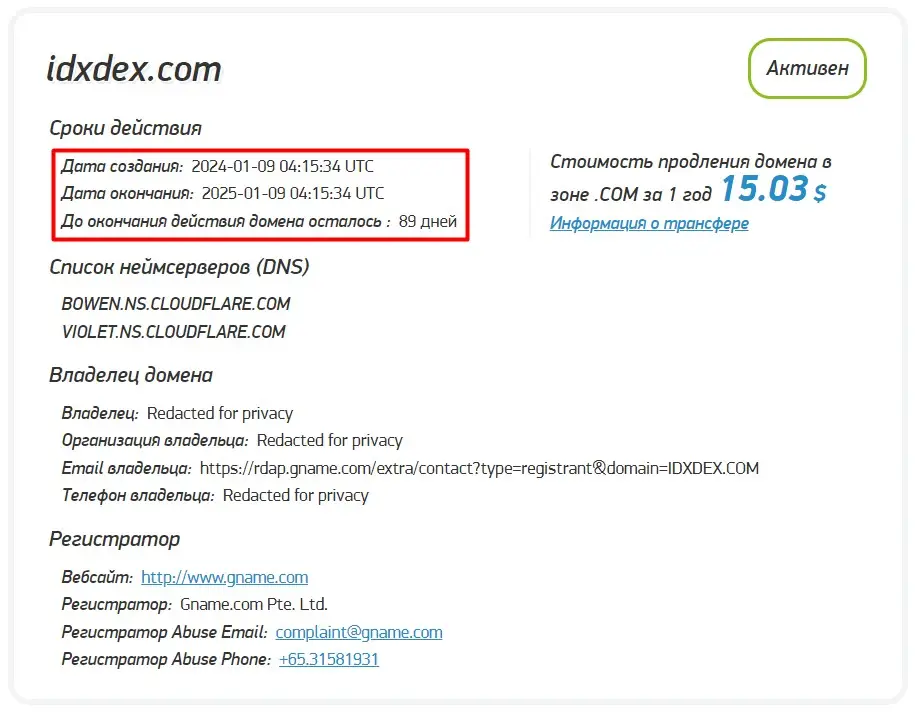Image resolution: width=915 pixels, height=712 pixels.
Task: Click the 89 дней remaining days text
Action: 428,221
